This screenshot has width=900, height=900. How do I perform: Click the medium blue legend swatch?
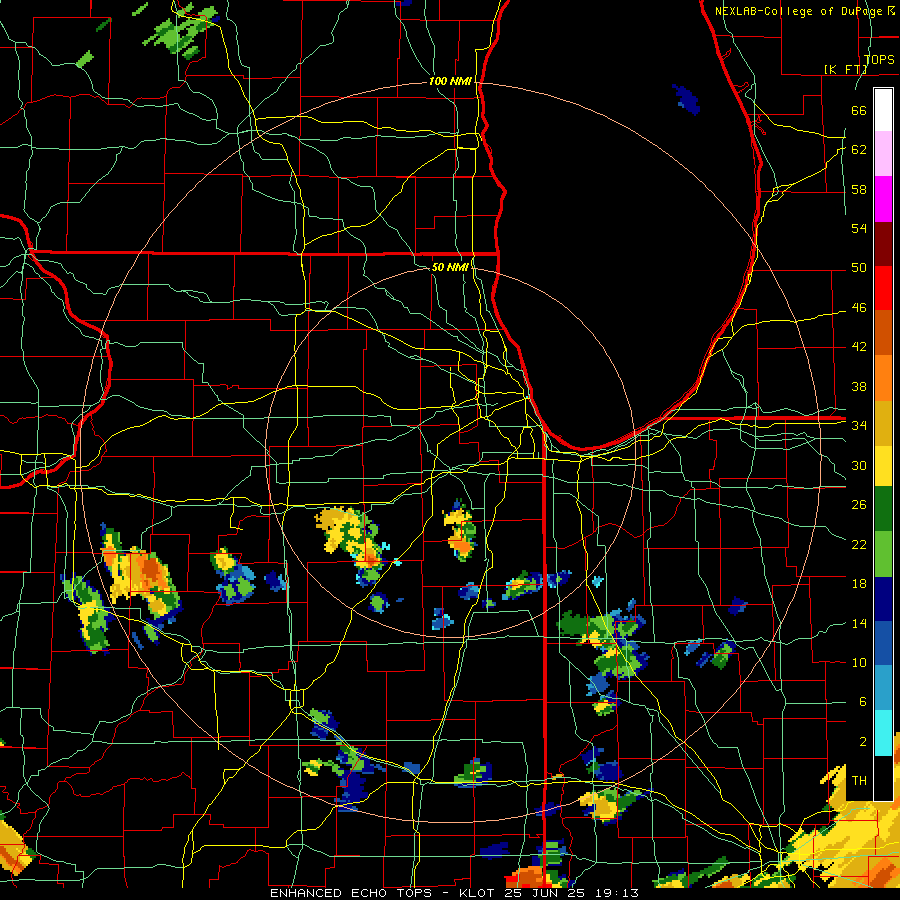tap(883, 643)
